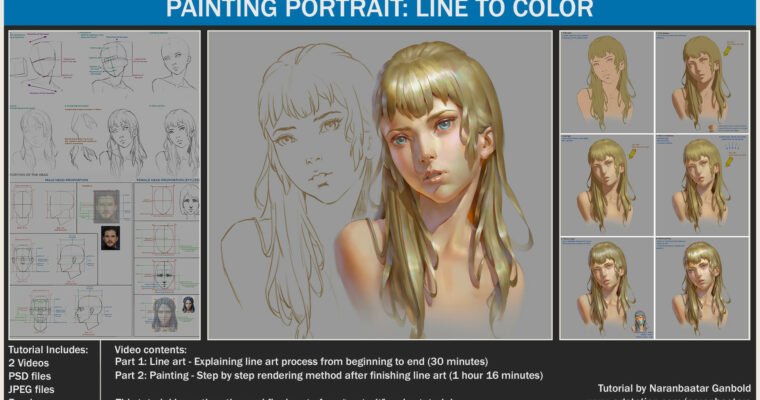Click the "Tutorial Includes:" heading
Image resolution: width=760 pixels, height=400 pixels.
pyautogui.click(x=48, y=350)
